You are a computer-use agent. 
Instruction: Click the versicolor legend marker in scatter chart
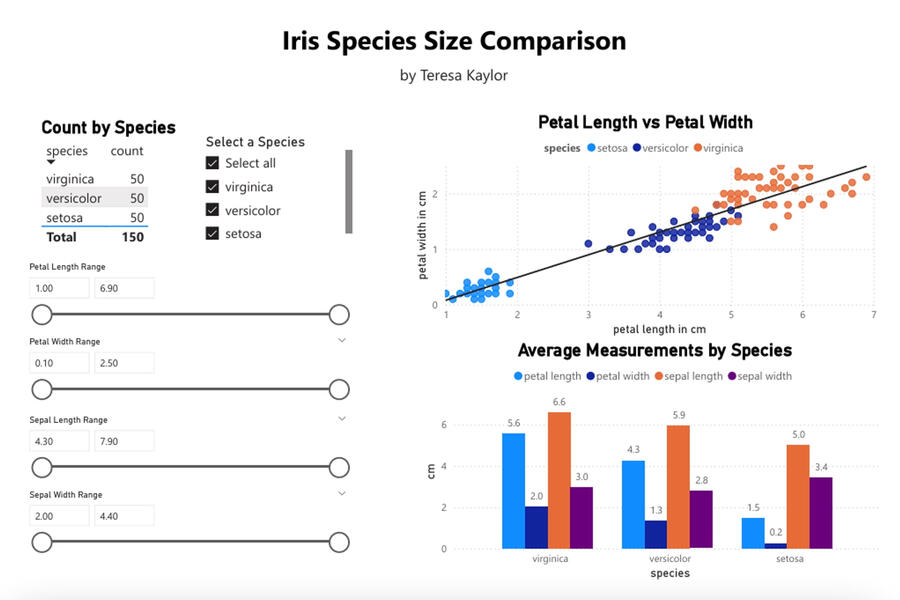[636, 148]
